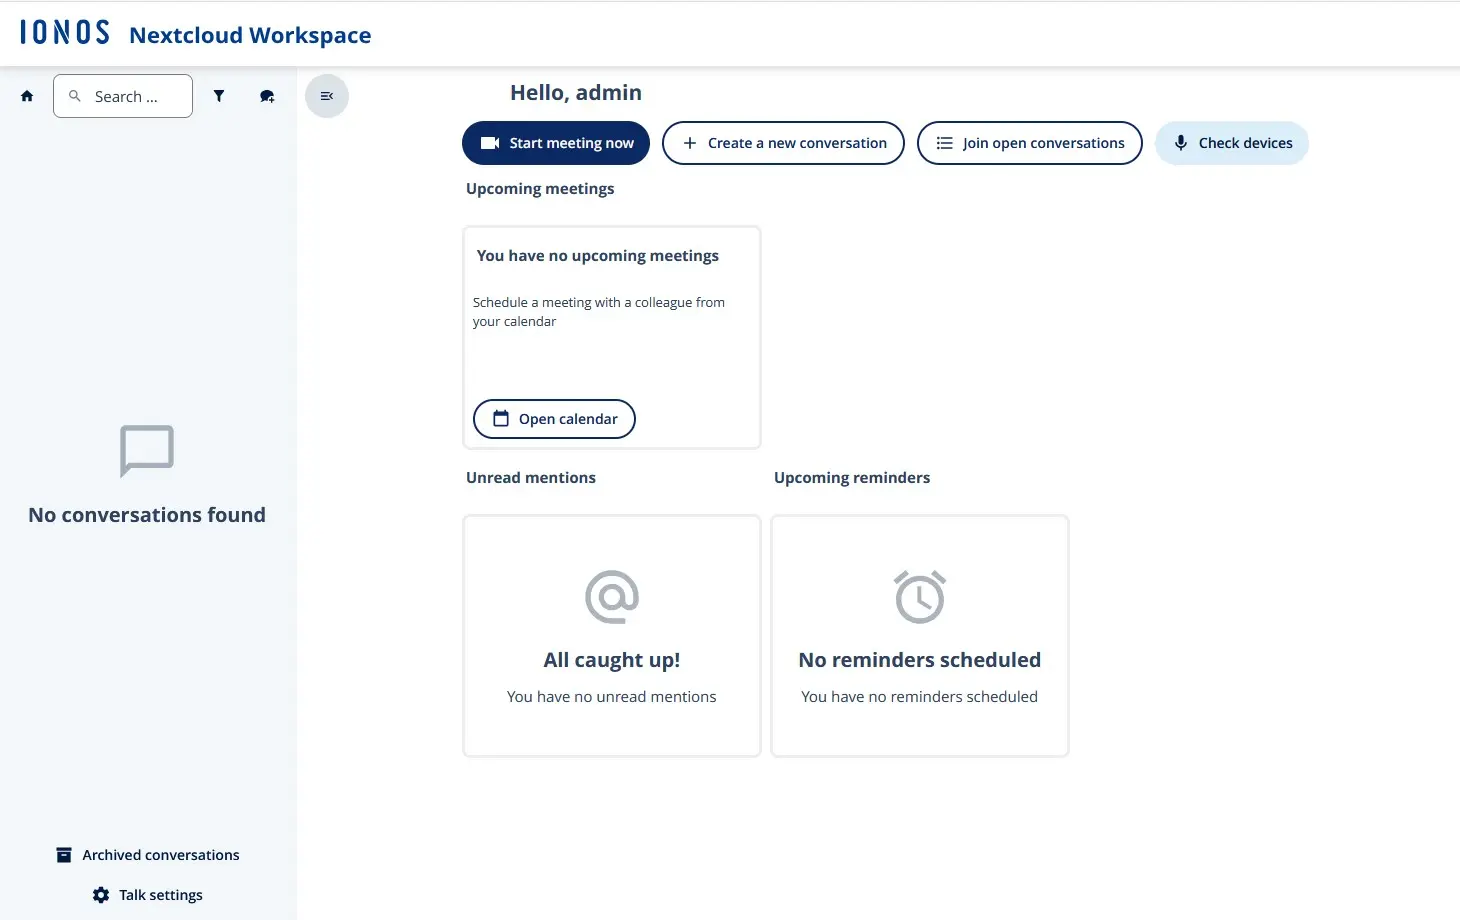Open Join open conversations
The height and width of the screenshot is (920, 1460).
pos(1029,142)
